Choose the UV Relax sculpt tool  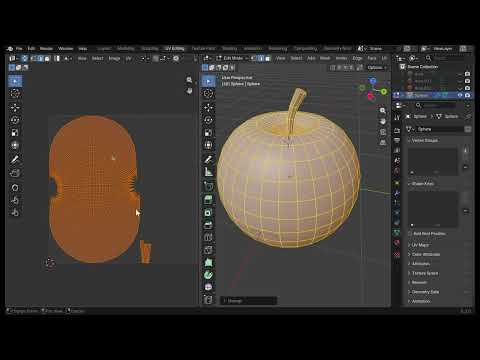point(15,200)
